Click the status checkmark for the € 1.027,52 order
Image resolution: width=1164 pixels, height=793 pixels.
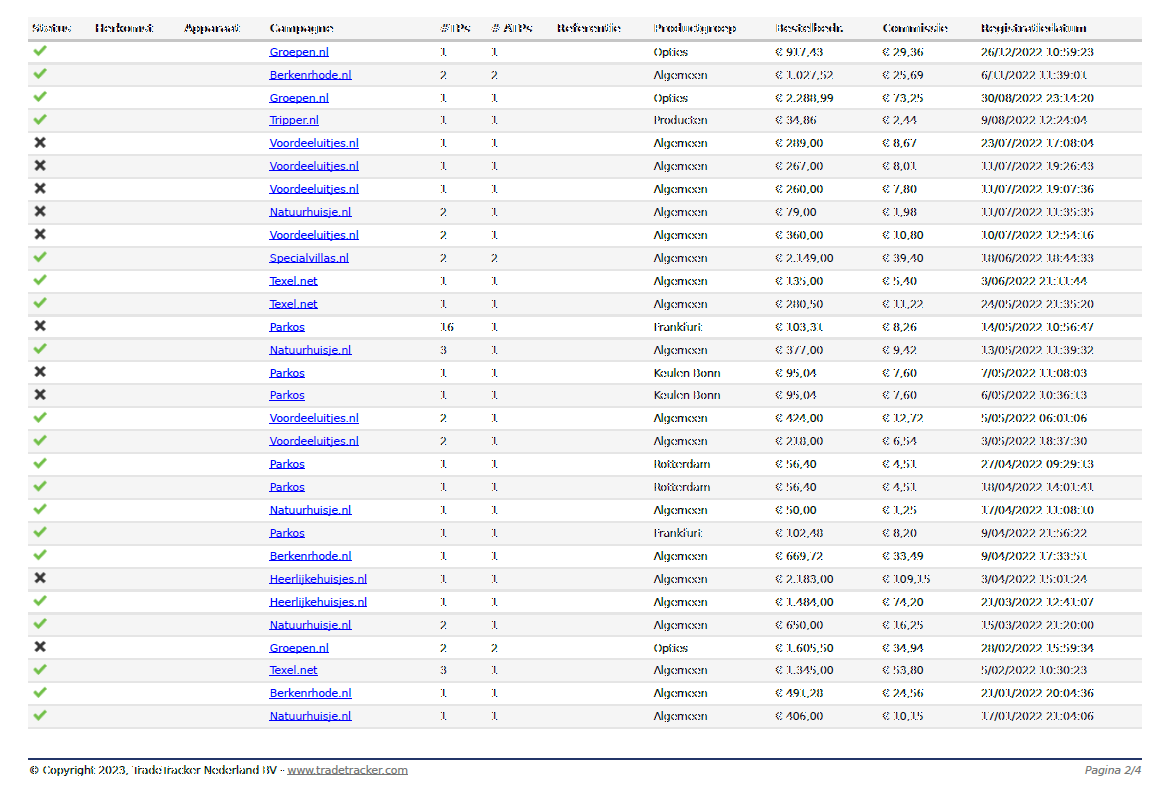tap(40, 74)
